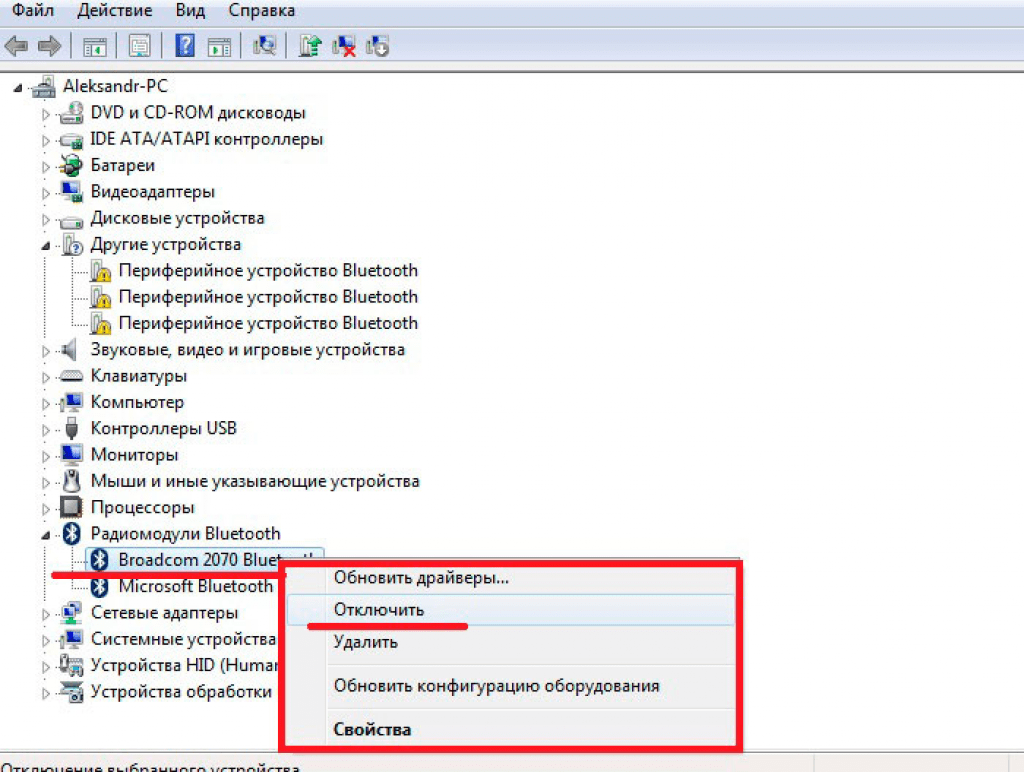Expand the Мониторы category

[45, 457]
